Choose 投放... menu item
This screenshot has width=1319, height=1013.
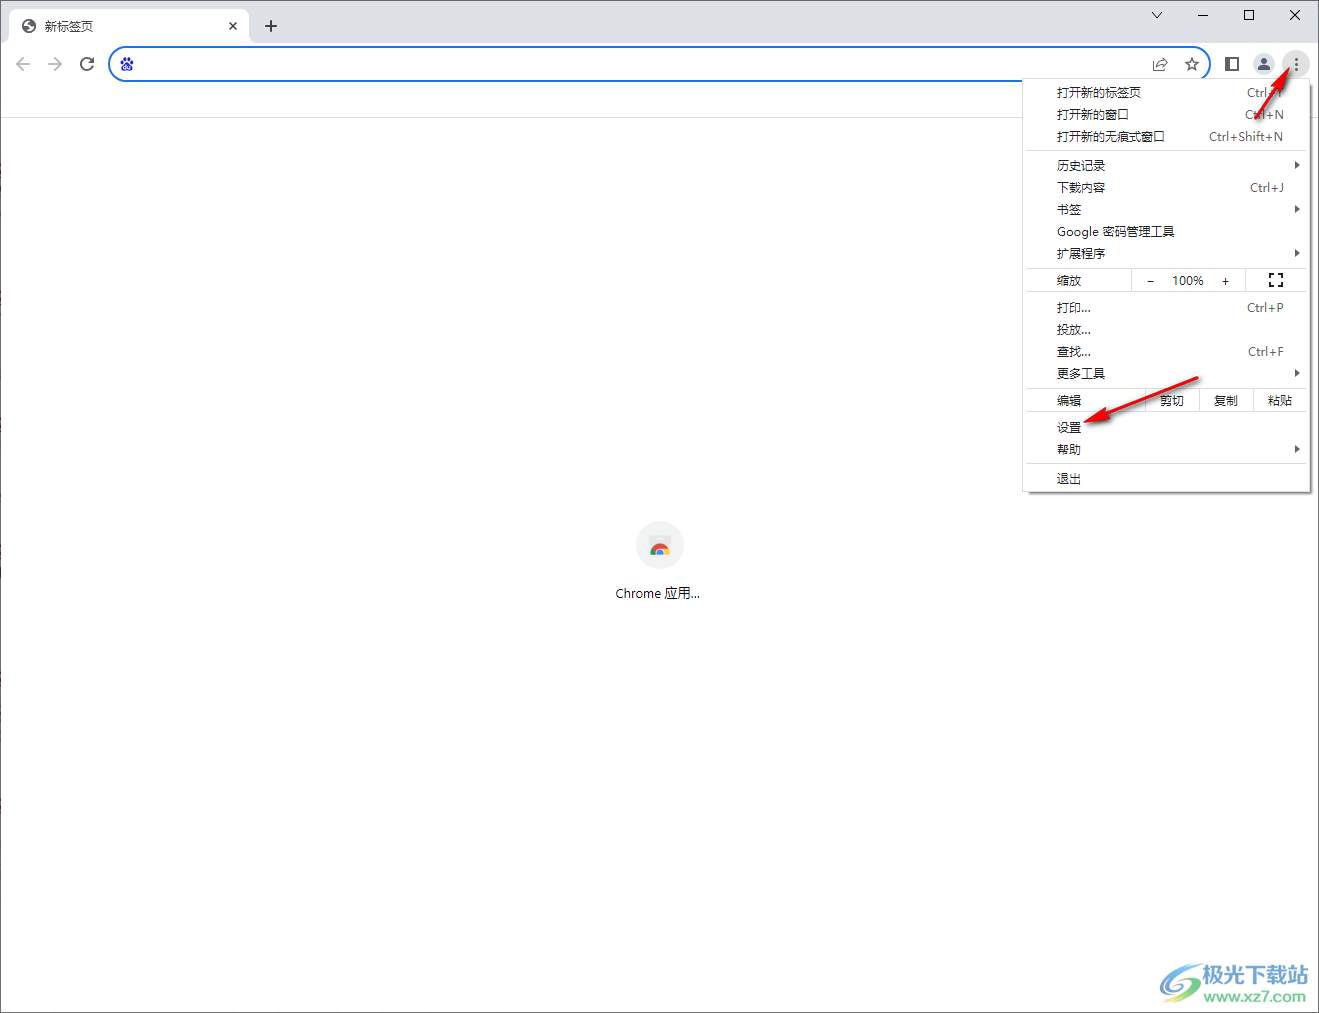1166,330
